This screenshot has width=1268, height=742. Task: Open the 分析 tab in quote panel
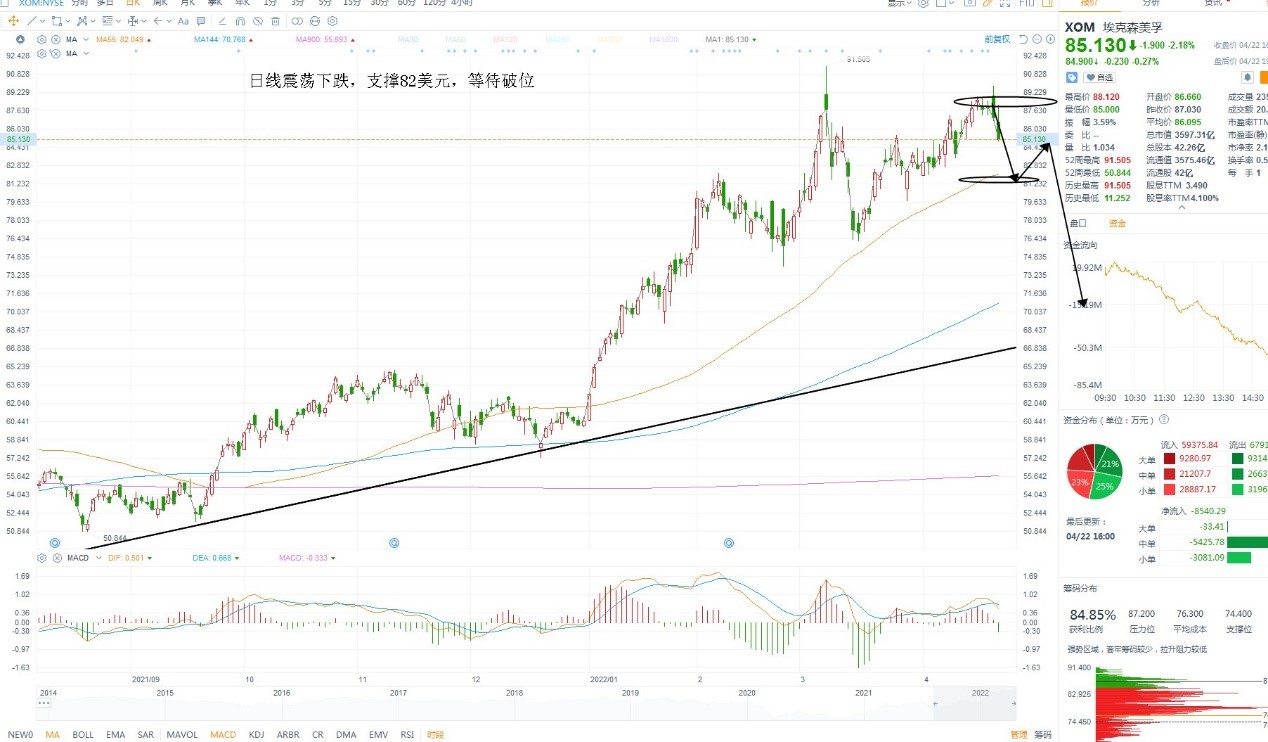pyautogui.click(x=1151, y=3)
